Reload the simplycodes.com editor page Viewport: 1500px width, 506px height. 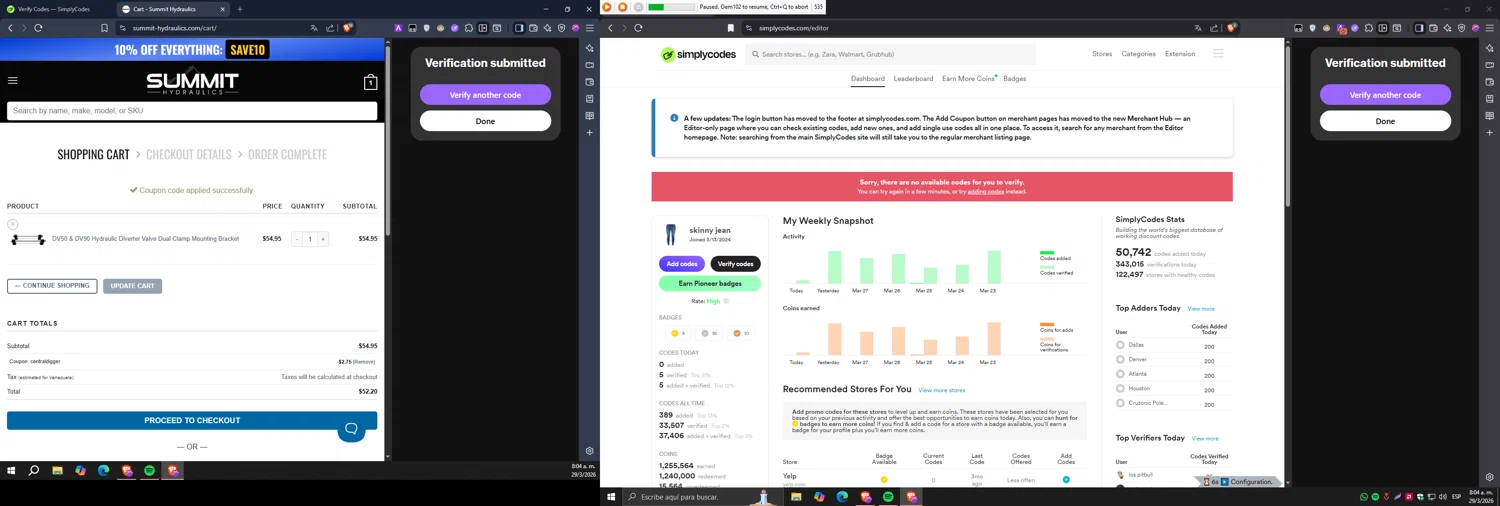(638, 28)
